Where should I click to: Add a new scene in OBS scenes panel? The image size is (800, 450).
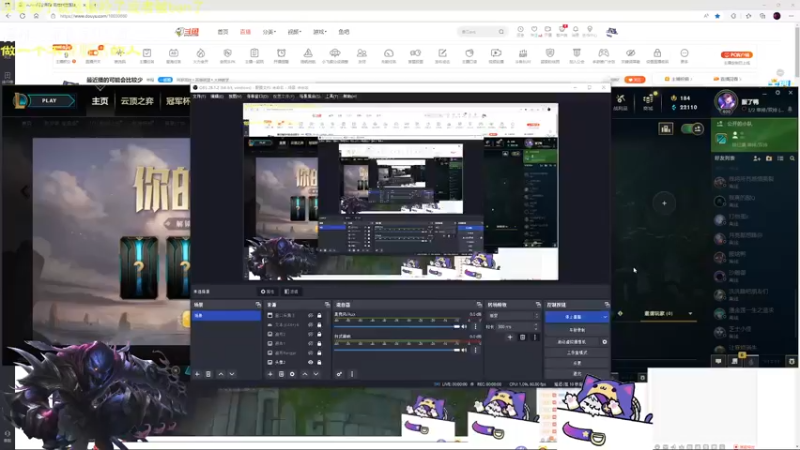pyautogui.click(x=197, y=374)
